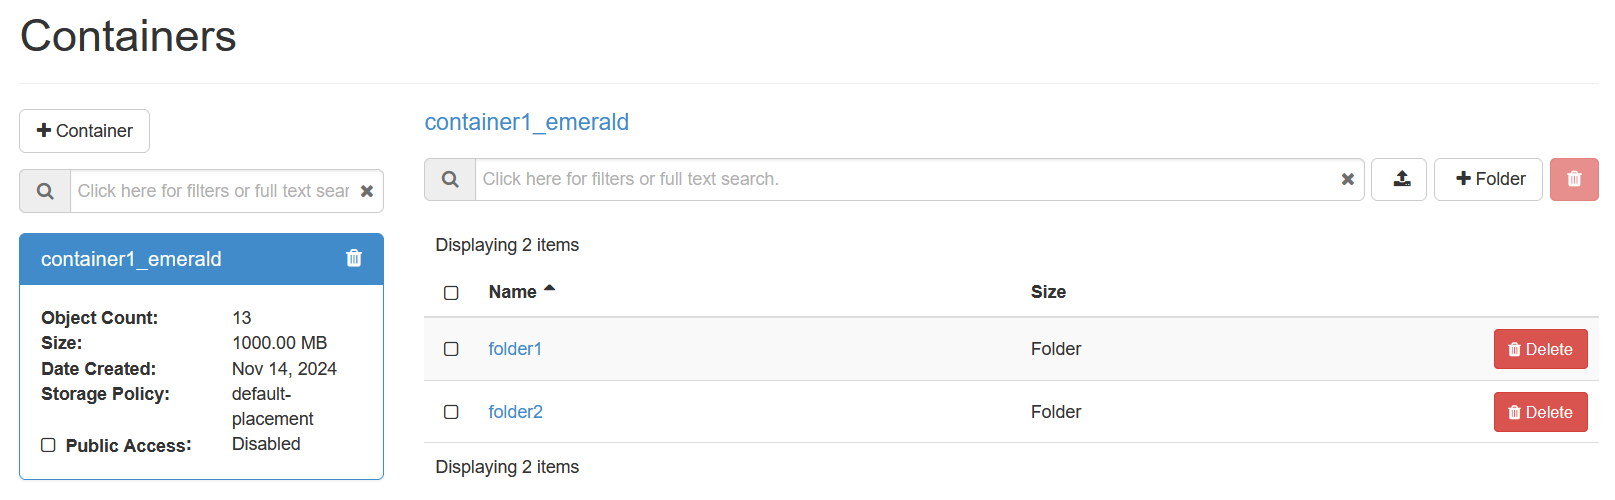Open the folder1 link
Viewport: 1615px width, 500px height.
click(515, 349)
